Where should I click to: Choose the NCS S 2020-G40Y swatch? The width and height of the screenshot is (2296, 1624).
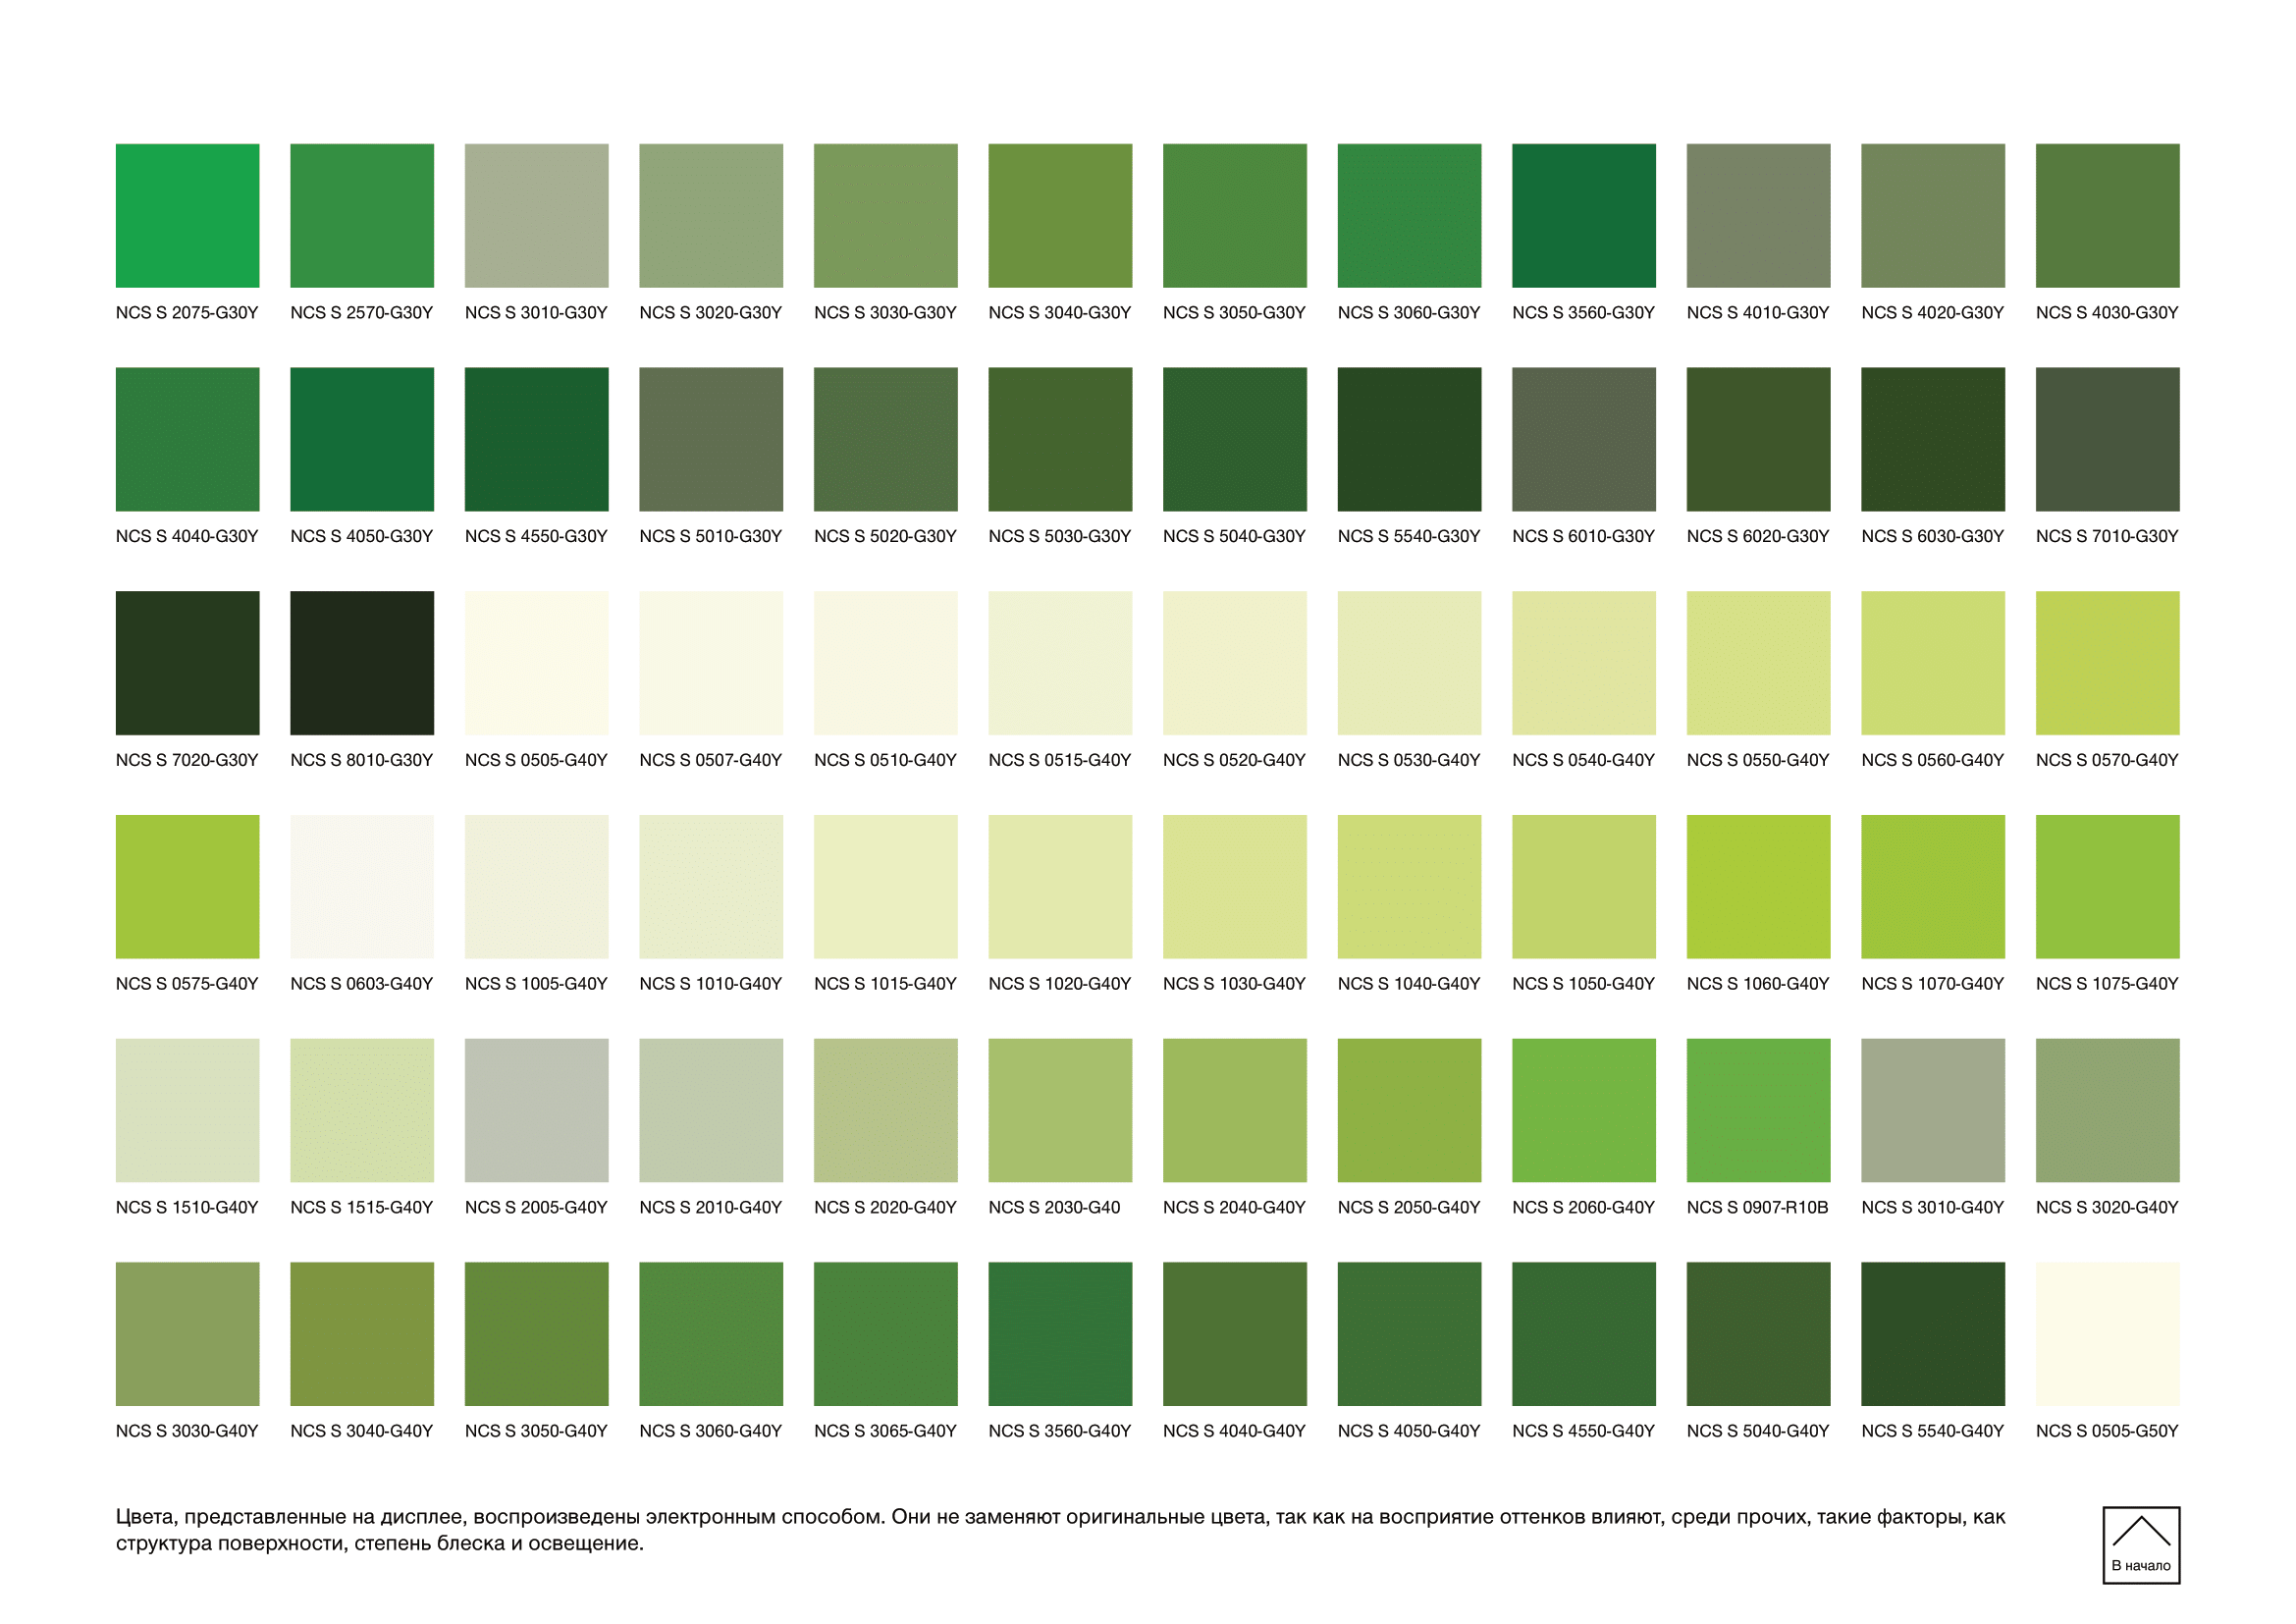885,1110
